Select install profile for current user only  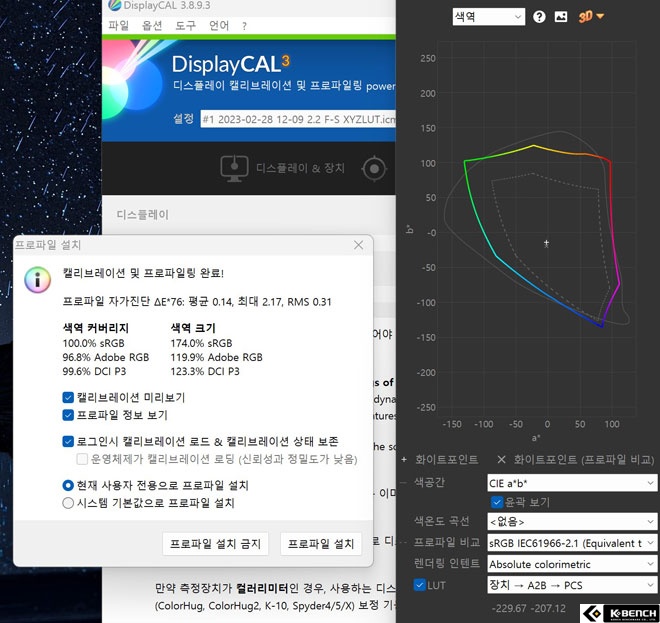(x=68, y=485)
